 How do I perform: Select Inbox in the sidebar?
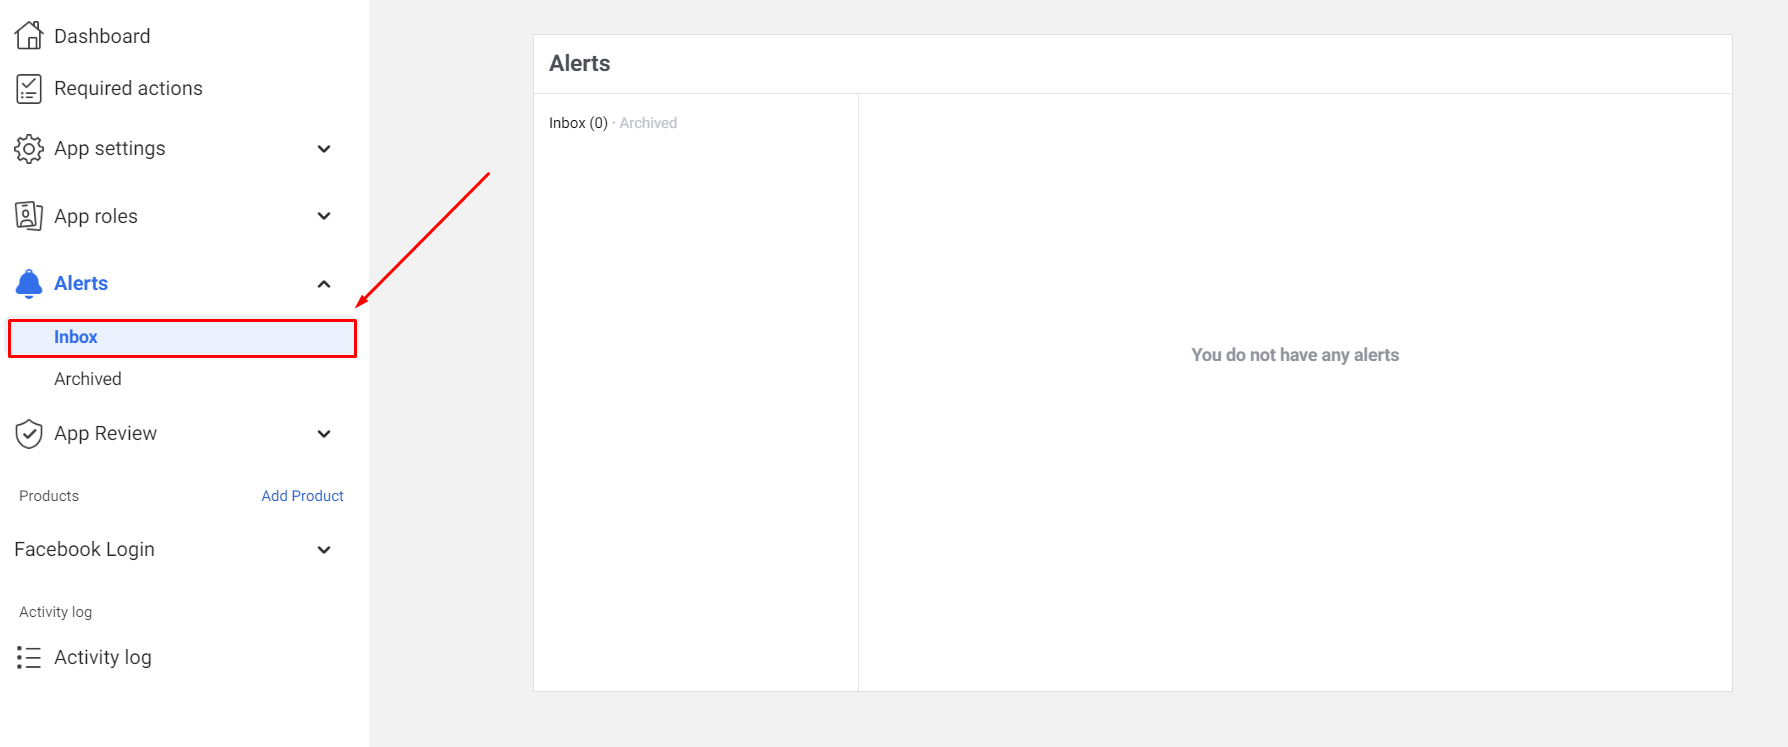76,337
